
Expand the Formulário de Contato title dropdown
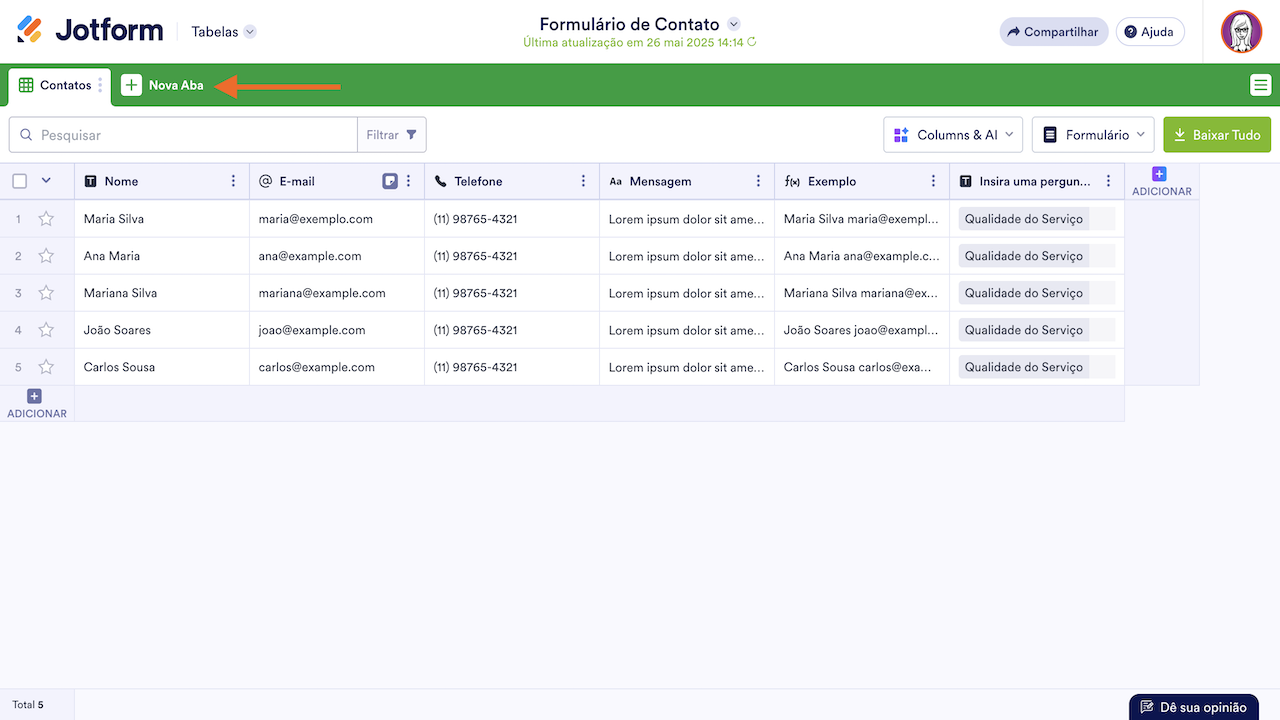click(734, 24)
